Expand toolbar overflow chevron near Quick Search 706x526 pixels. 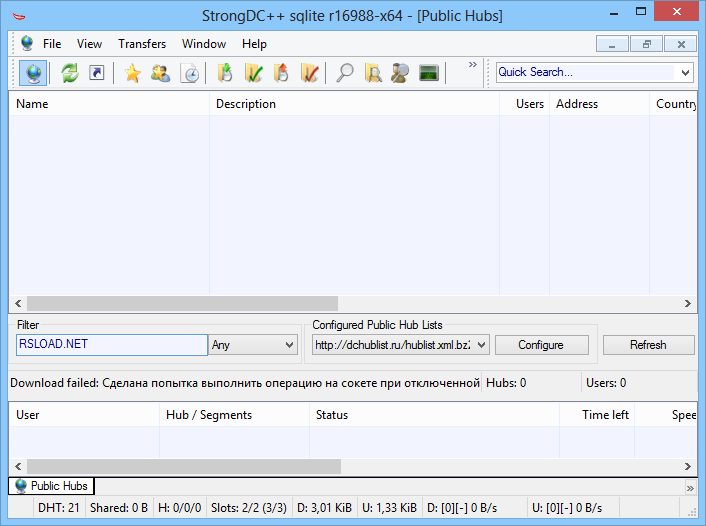(472, 64)
